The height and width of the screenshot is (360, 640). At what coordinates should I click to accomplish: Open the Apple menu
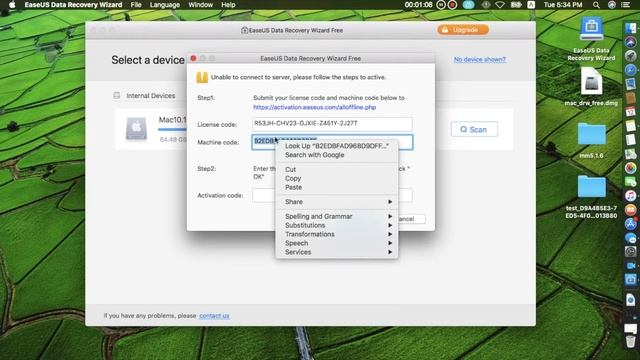12,5
